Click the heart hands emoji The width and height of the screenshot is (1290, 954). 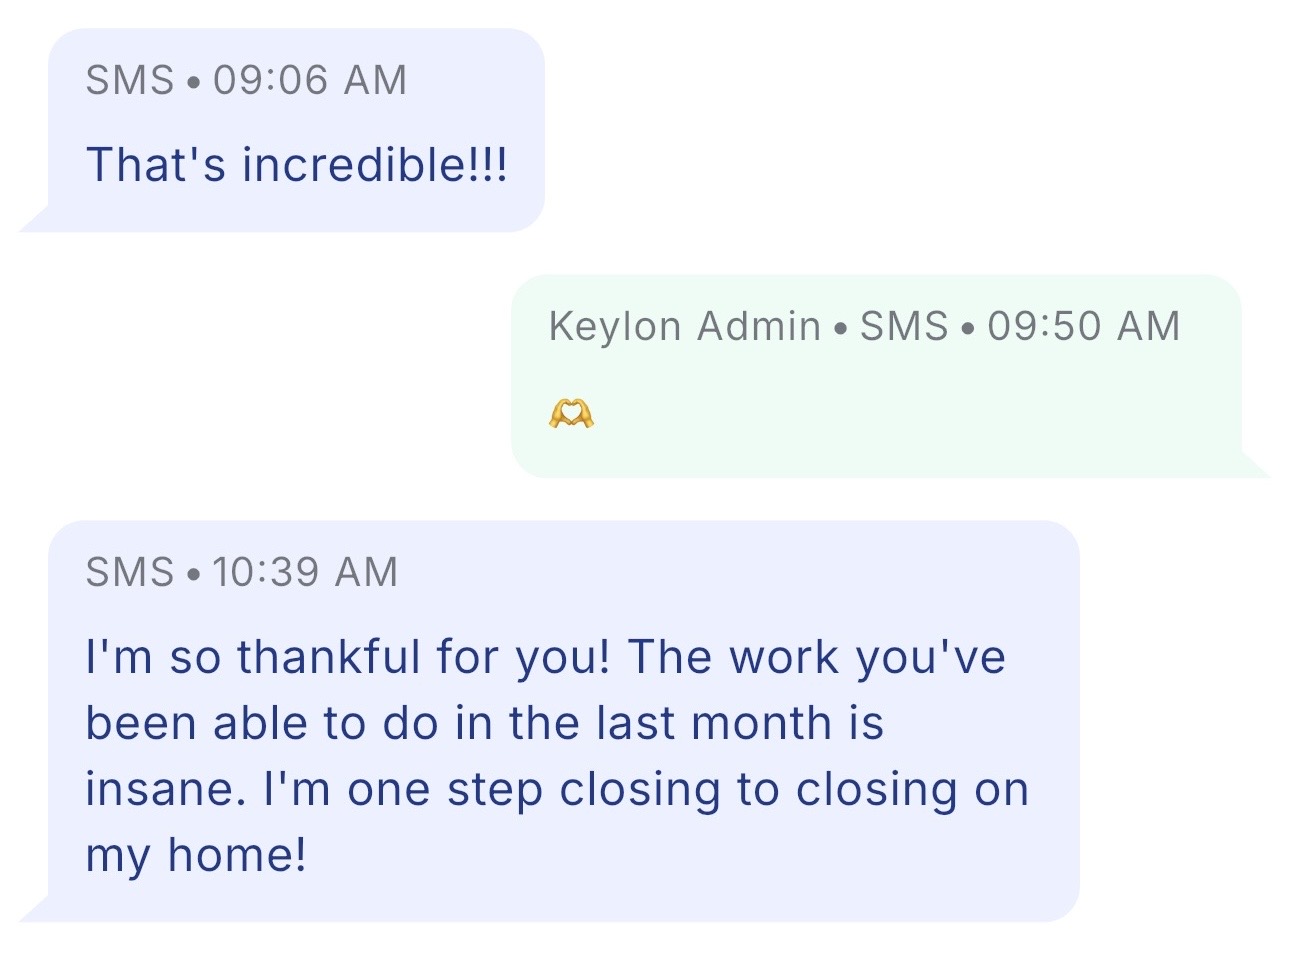pos(571,412)
